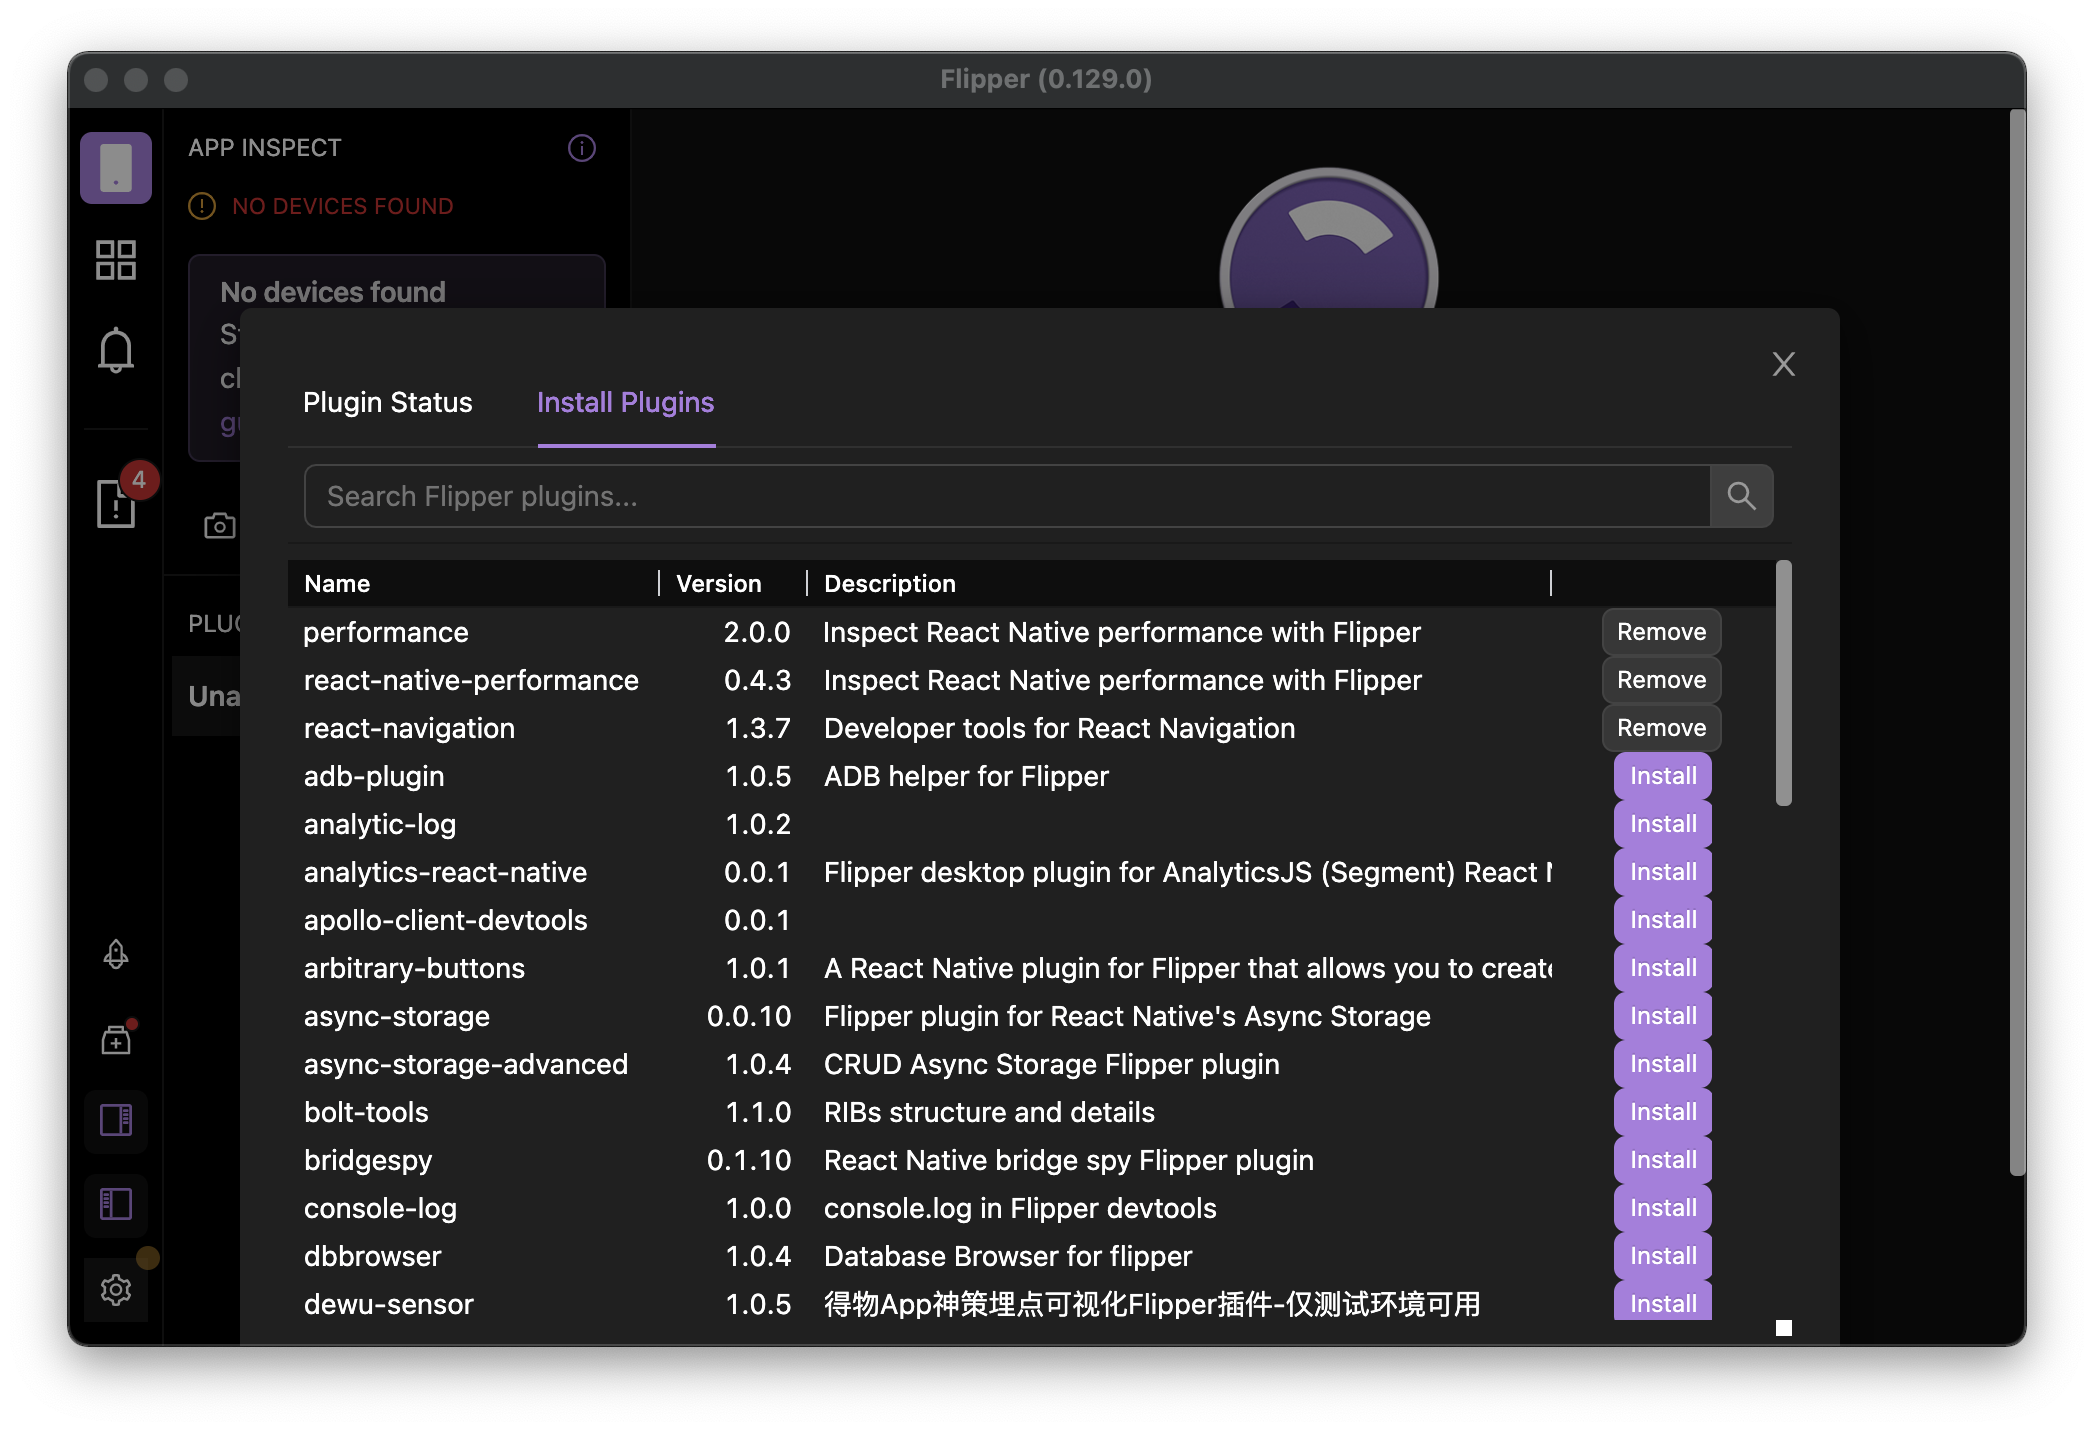Screen dimensions: 2094x1430
Task: Click the setup doctor medkit icon
Action: 116,1040
